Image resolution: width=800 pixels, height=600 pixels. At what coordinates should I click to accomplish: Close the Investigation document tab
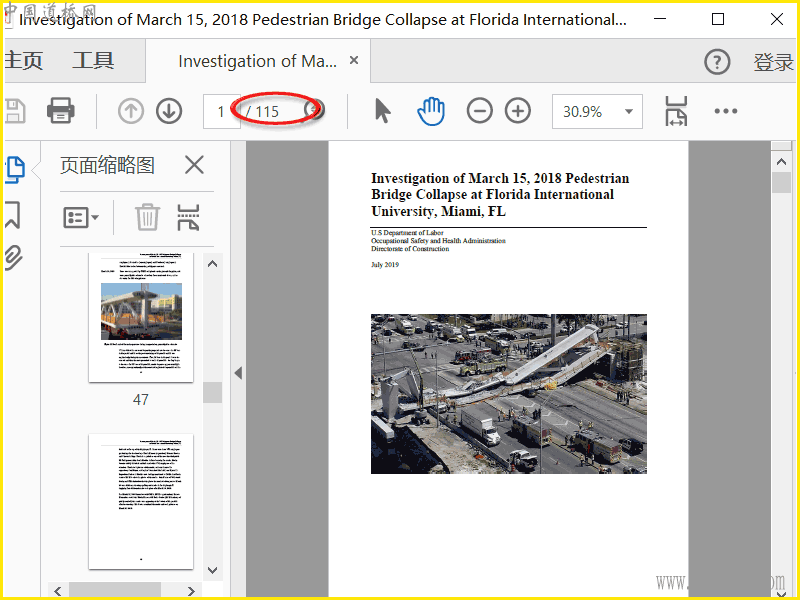pos(353,61)
